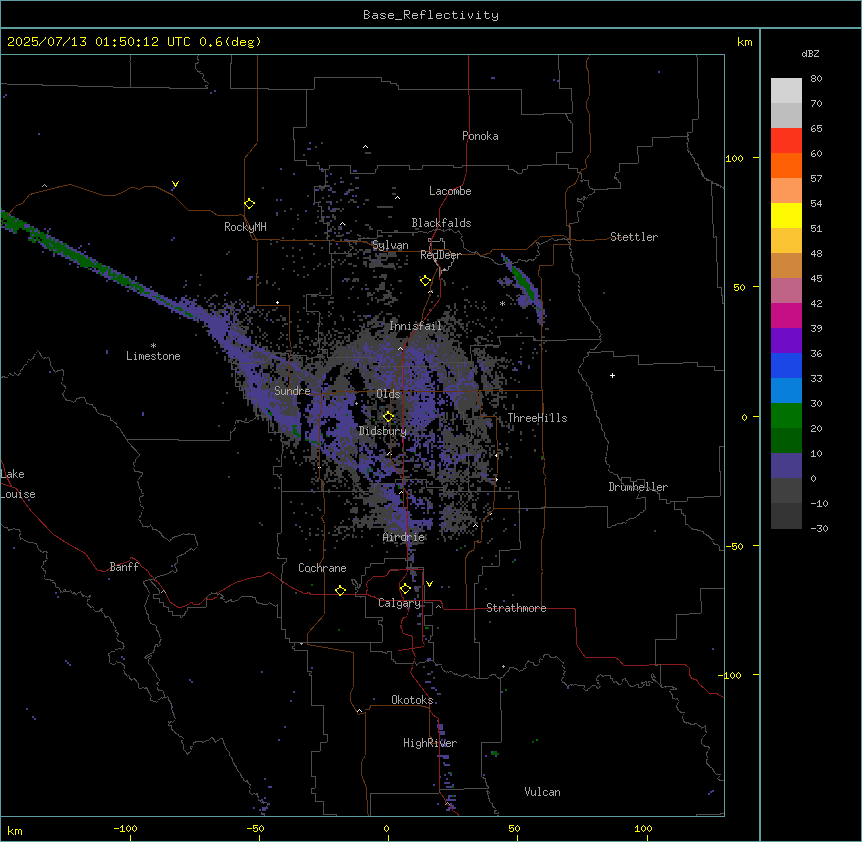Click the white plus marker north of Drumheller

coord(612,375)
